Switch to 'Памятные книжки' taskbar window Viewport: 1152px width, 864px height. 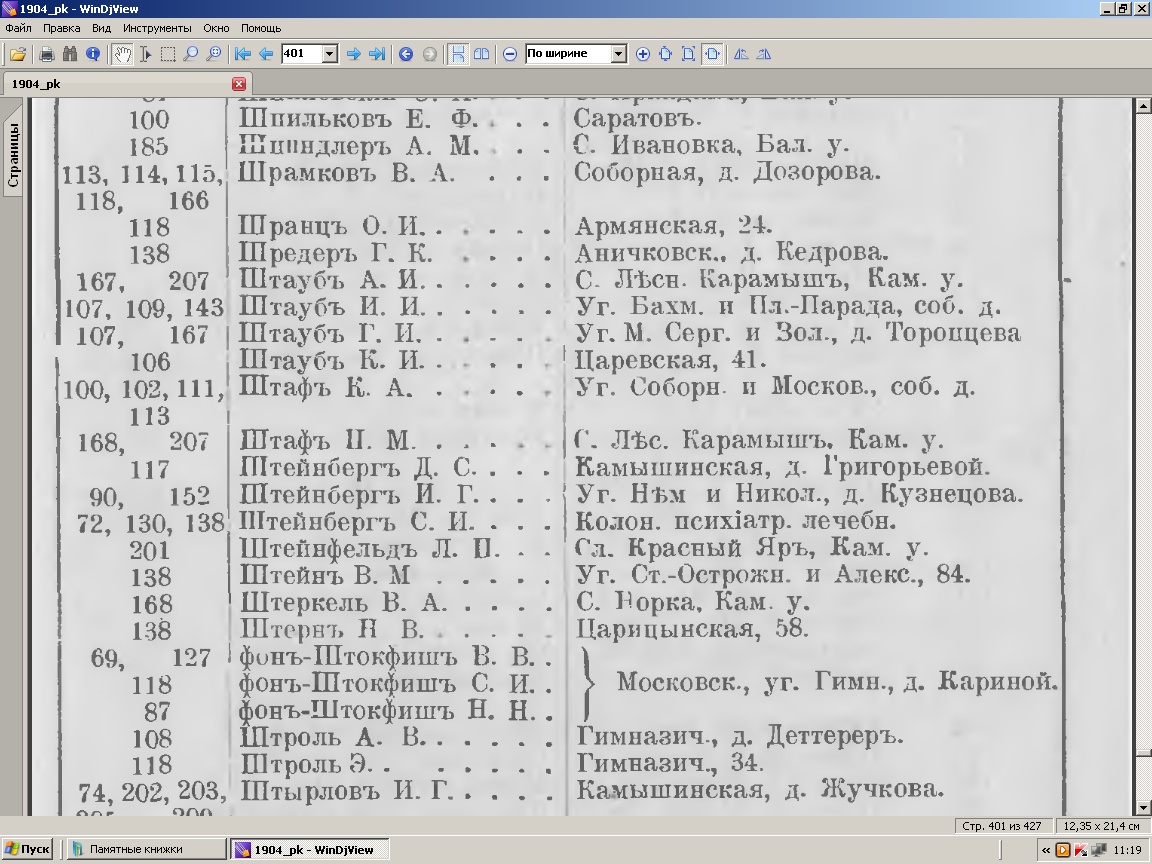pyautogui.click(x=144, y=849)
